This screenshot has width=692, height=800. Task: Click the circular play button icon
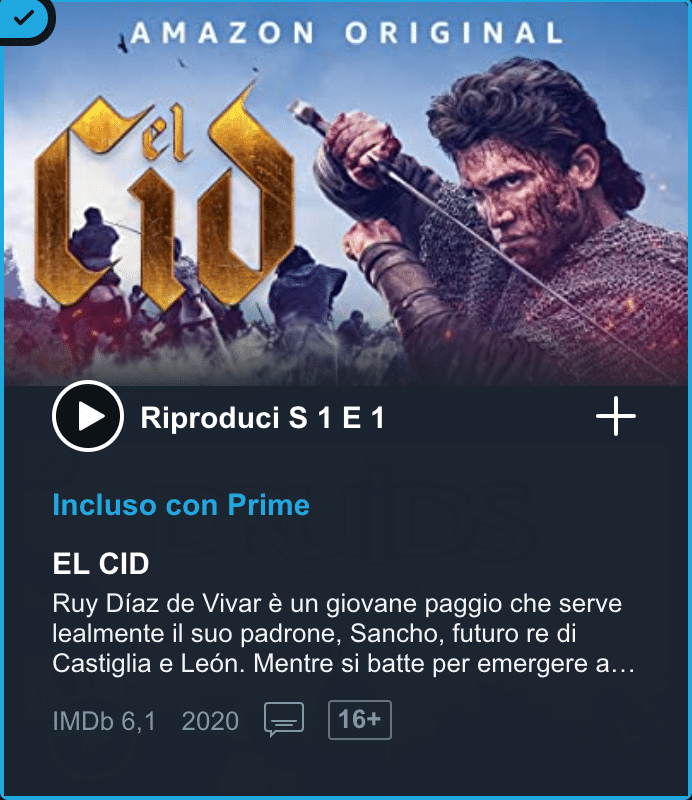click(x=88, y=416)
